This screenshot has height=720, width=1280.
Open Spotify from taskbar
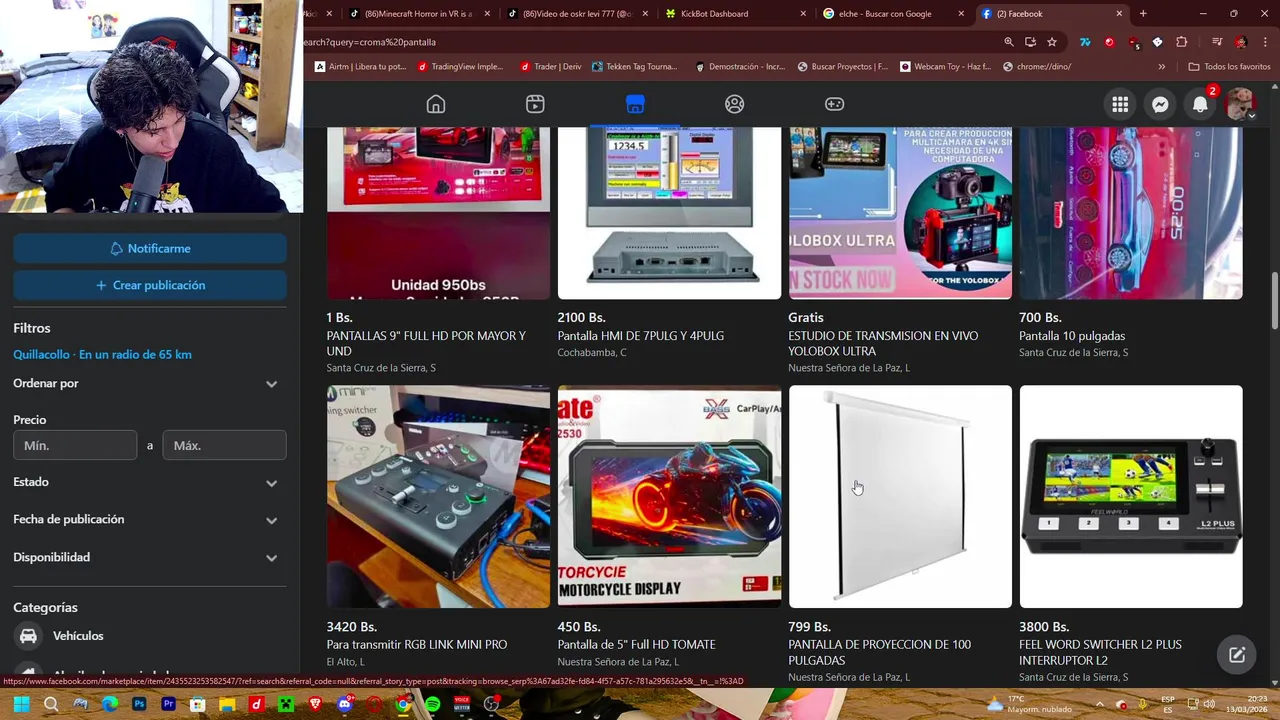tap(432, 704)
